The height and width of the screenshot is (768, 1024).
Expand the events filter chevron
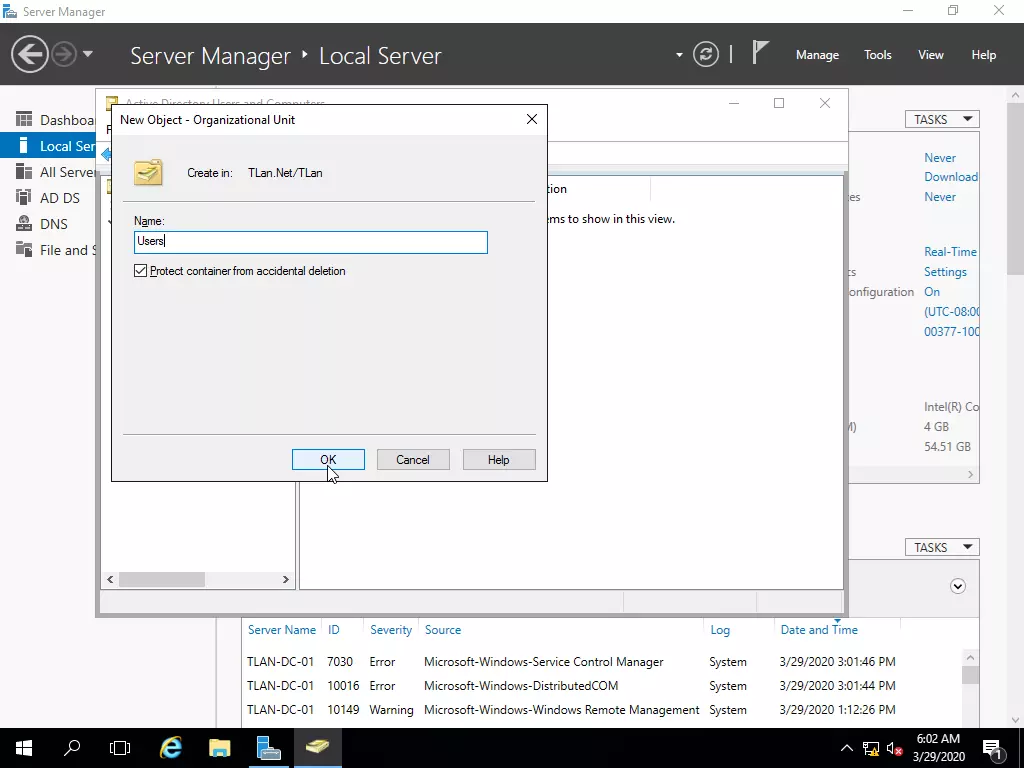957,586
